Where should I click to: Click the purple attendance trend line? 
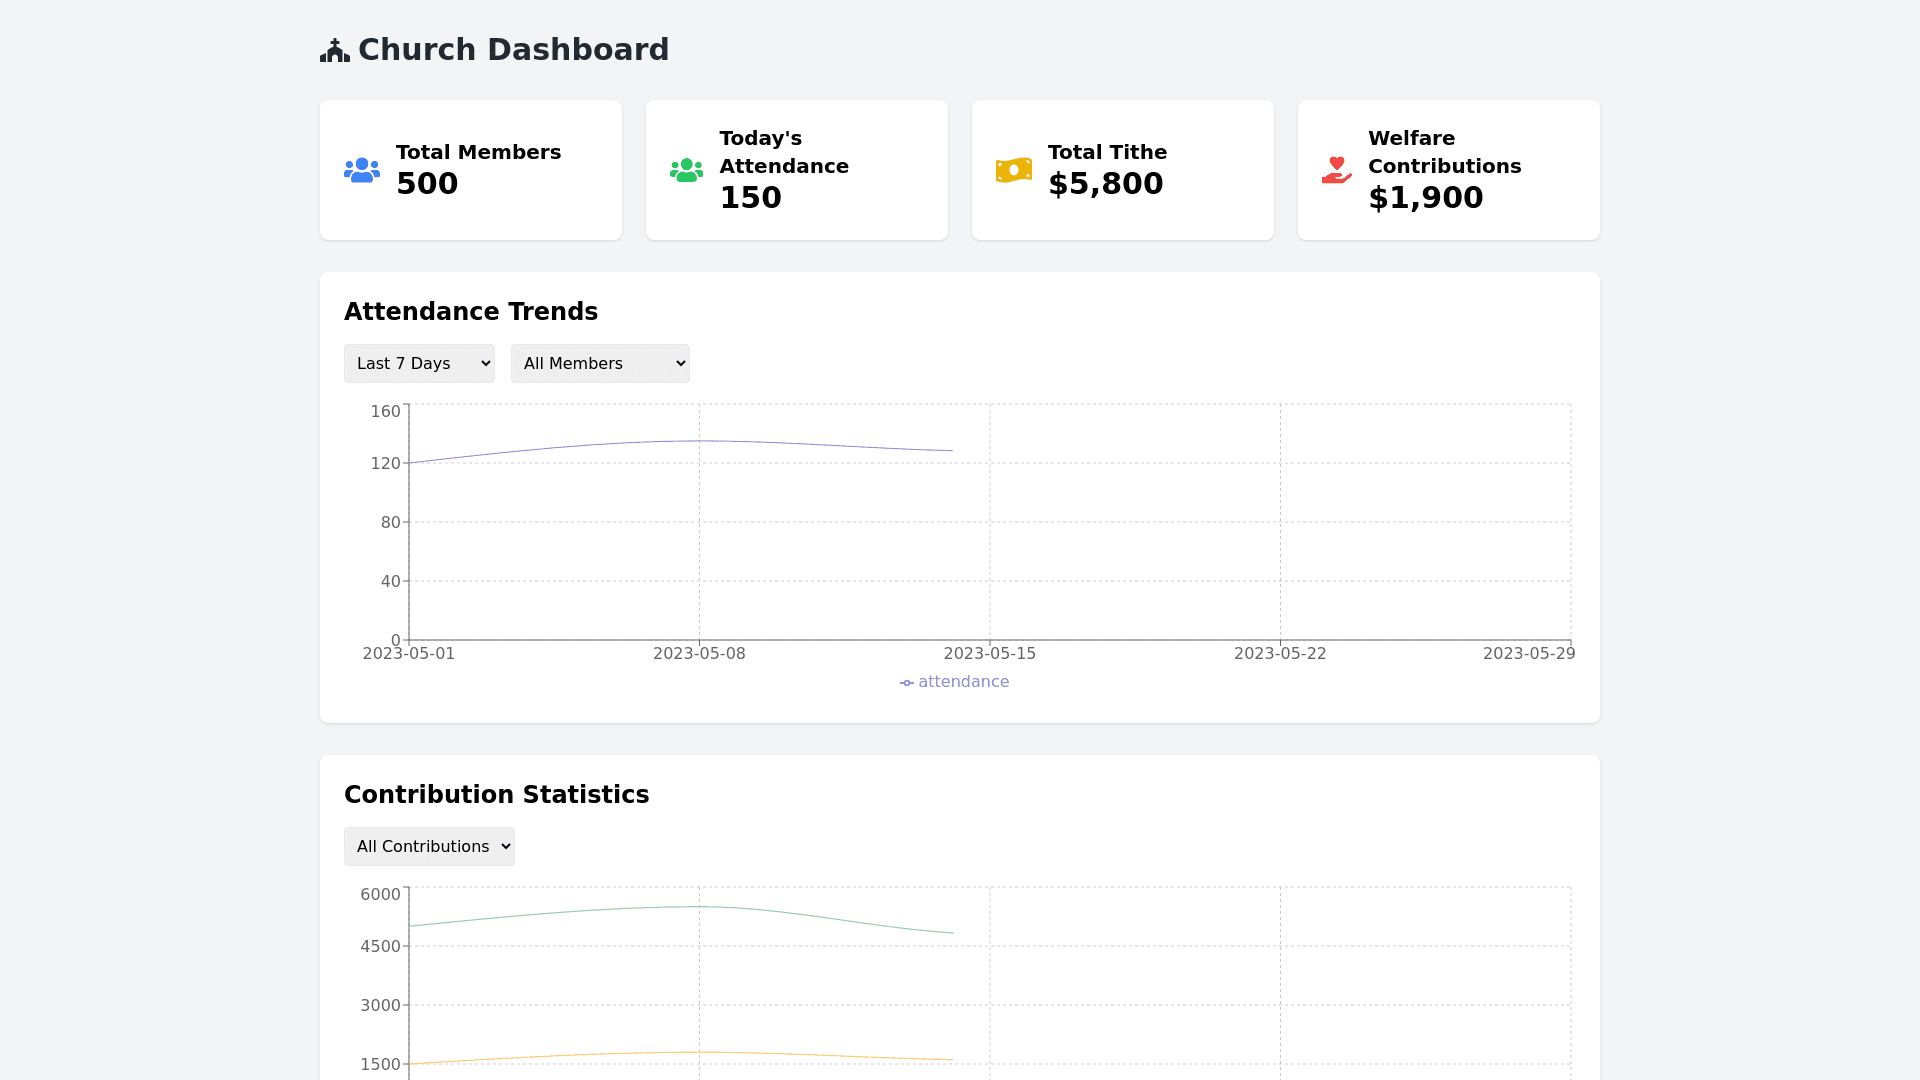tap(699, 441)
